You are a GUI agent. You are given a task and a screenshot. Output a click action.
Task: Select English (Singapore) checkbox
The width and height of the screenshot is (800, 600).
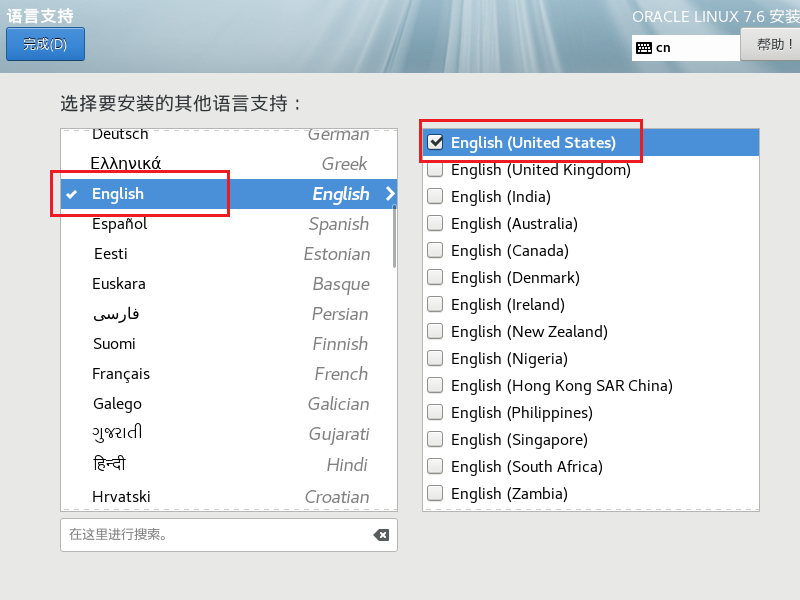pyautogui.click(x=435, y=440)
